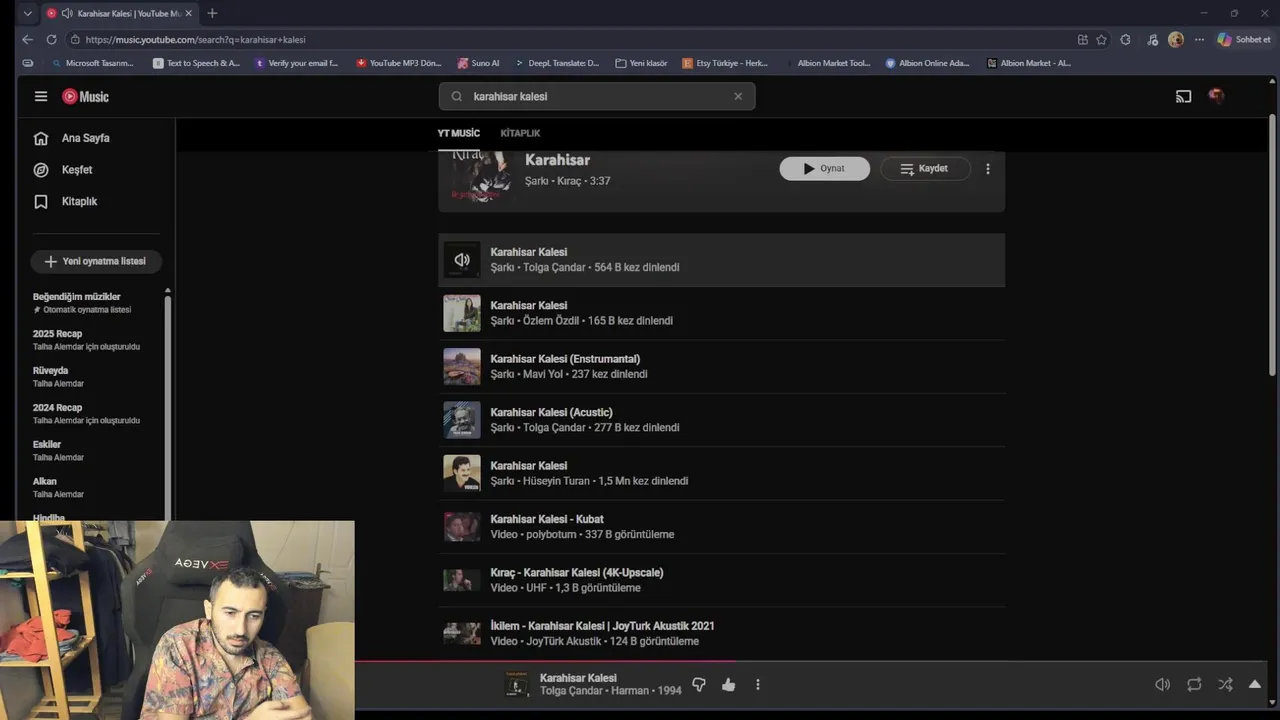Select Karahisar Kalesi (Acustic) title
The width and height of the screenshot is (1280, 720).
click(551, 412)
